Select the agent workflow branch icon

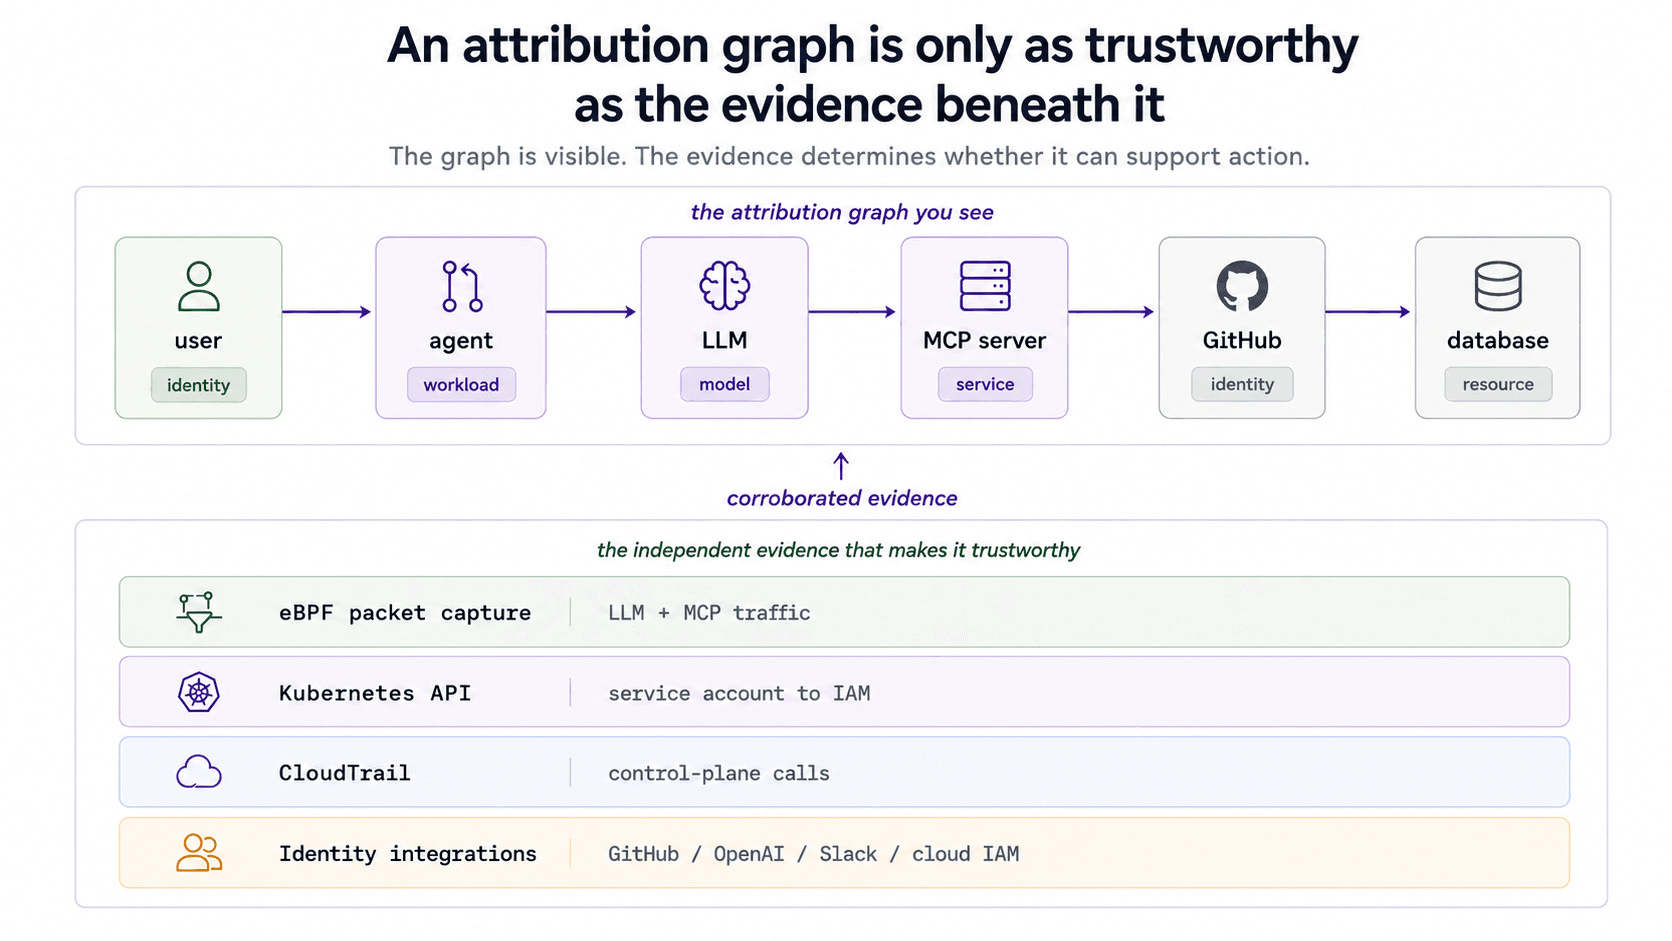[462, 287]
